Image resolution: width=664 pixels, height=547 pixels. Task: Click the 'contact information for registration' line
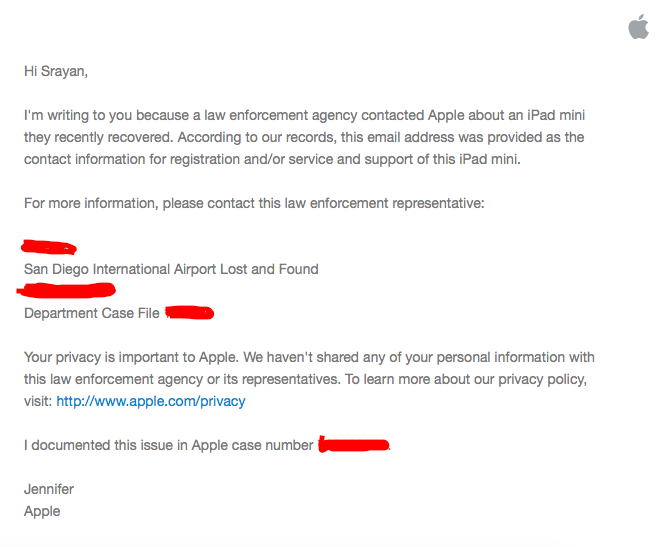(x=272, y=159)
